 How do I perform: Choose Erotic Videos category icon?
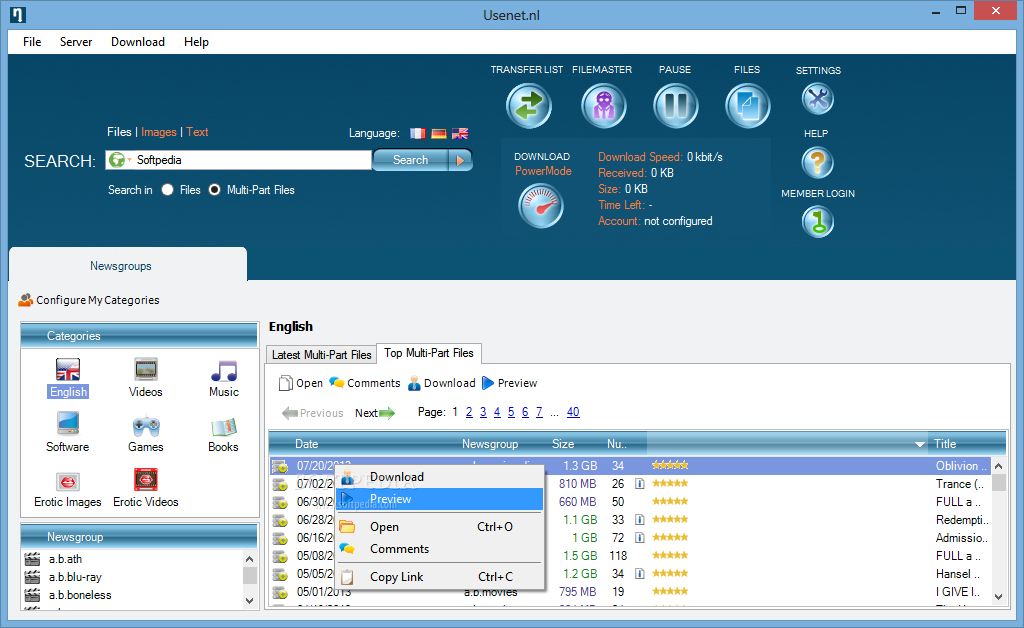146,479
